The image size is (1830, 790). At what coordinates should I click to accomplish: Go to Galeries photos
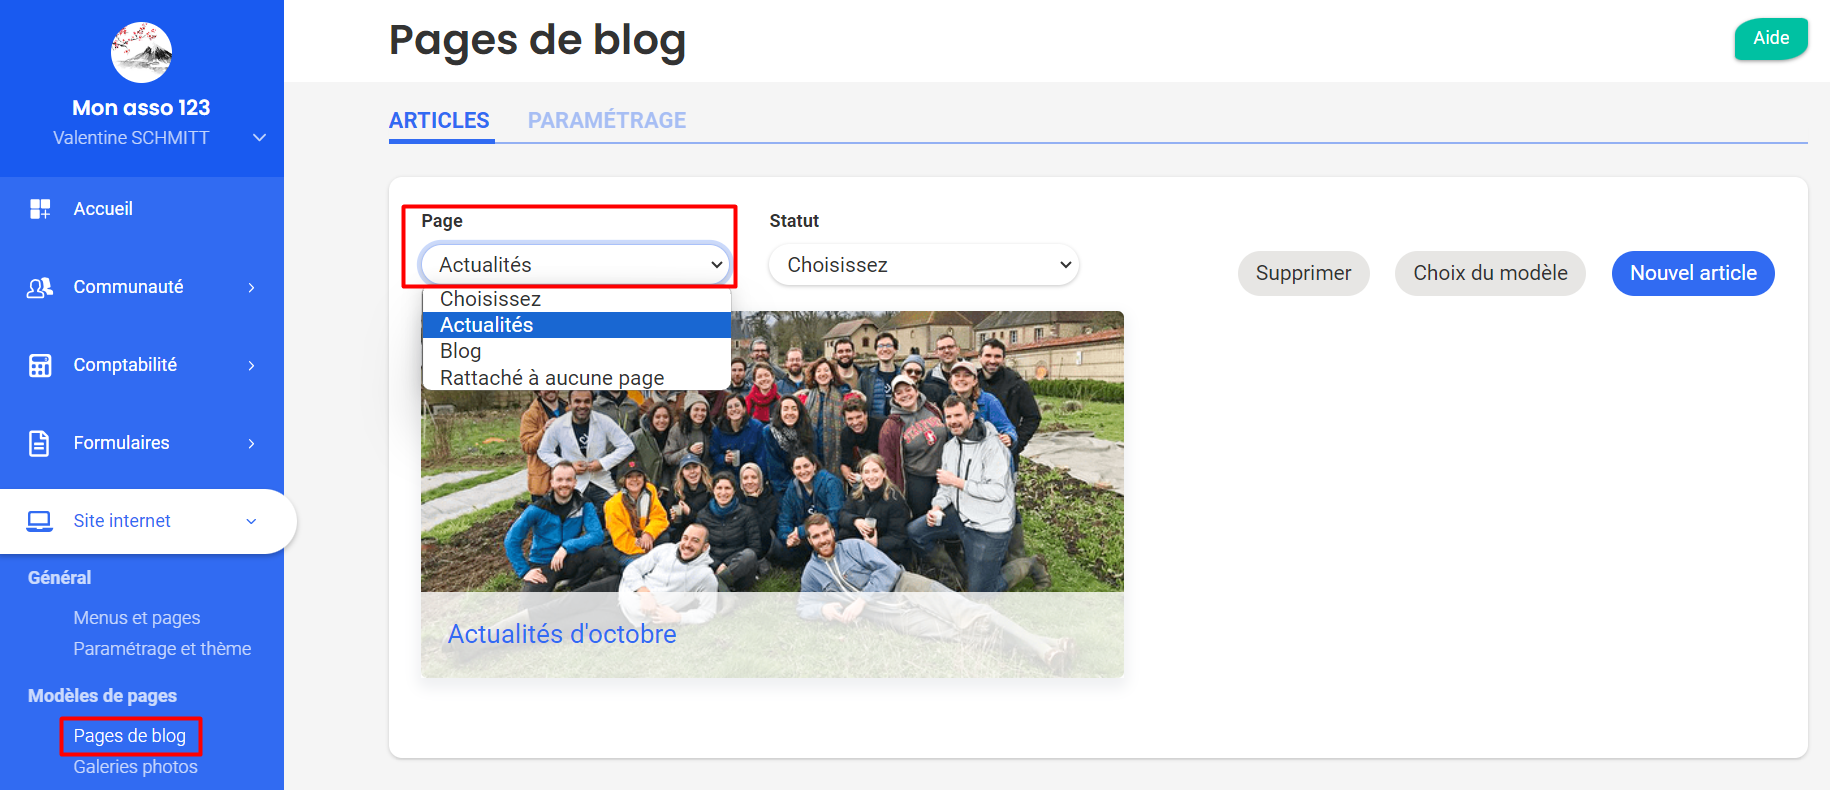pos(135,767)
